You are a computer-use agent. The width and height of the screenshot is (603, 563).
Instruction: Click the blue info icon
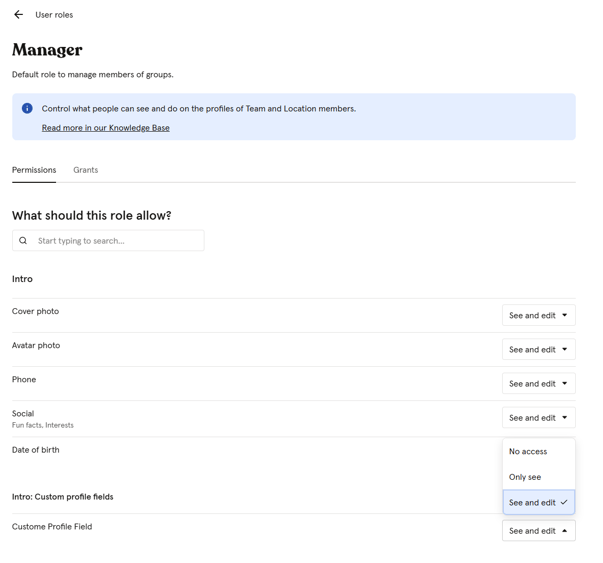tap(27, 108)
